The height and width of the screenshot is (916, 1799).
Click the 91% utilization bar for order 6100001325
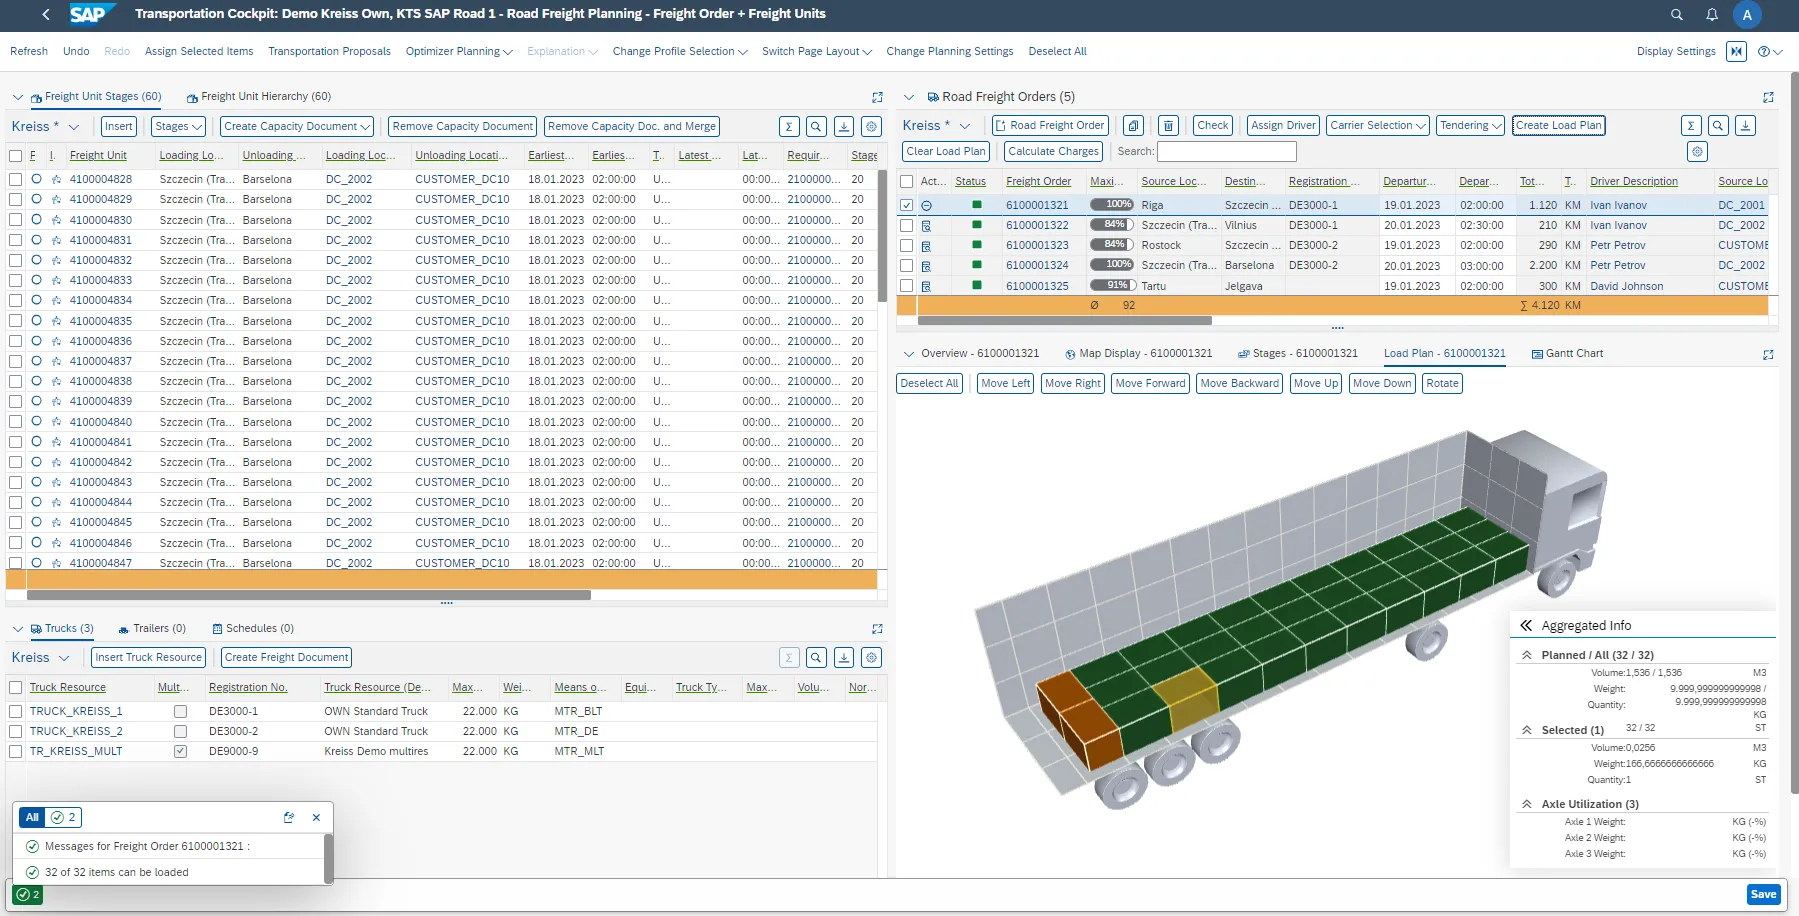[1111, 285]
